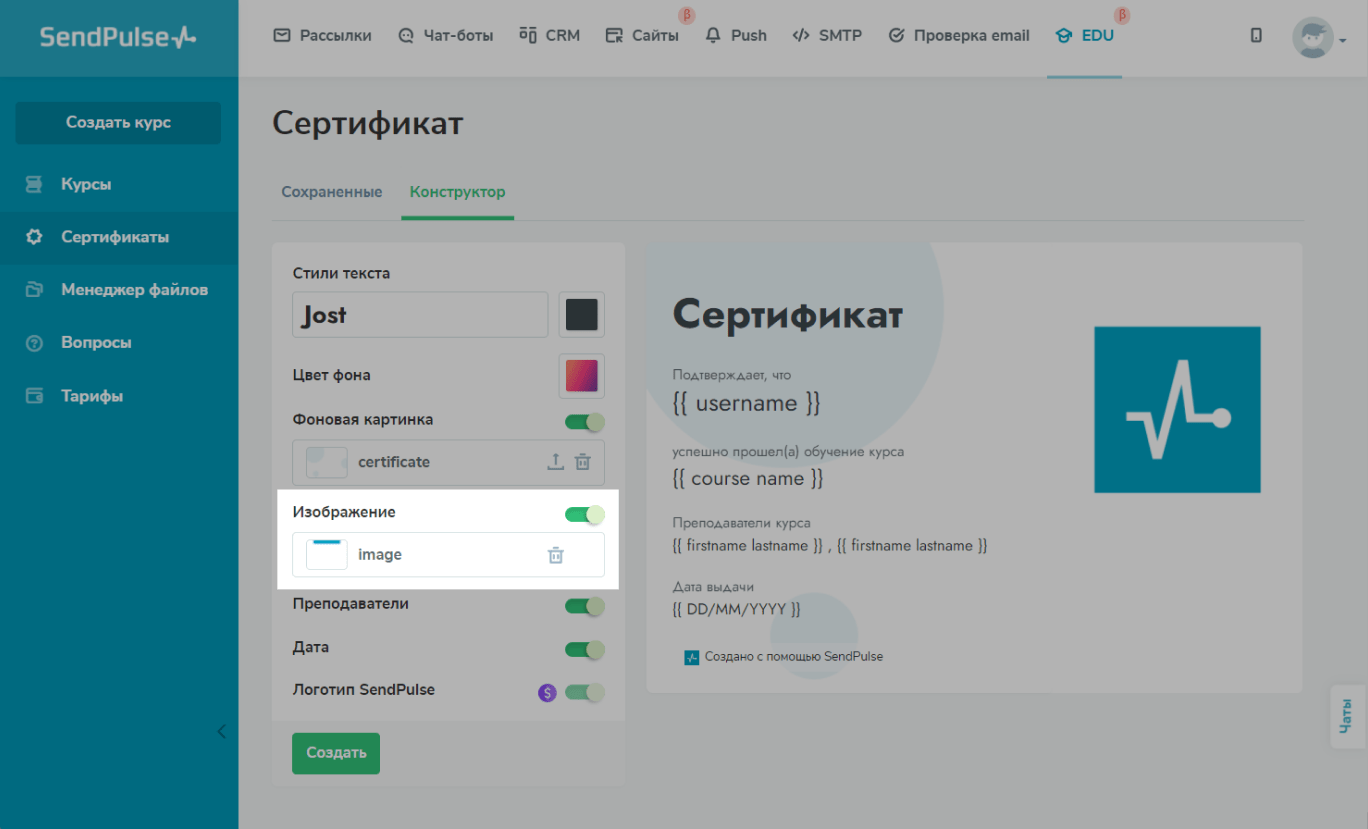Click the {{ course name }} placeholder

point(748,479)
